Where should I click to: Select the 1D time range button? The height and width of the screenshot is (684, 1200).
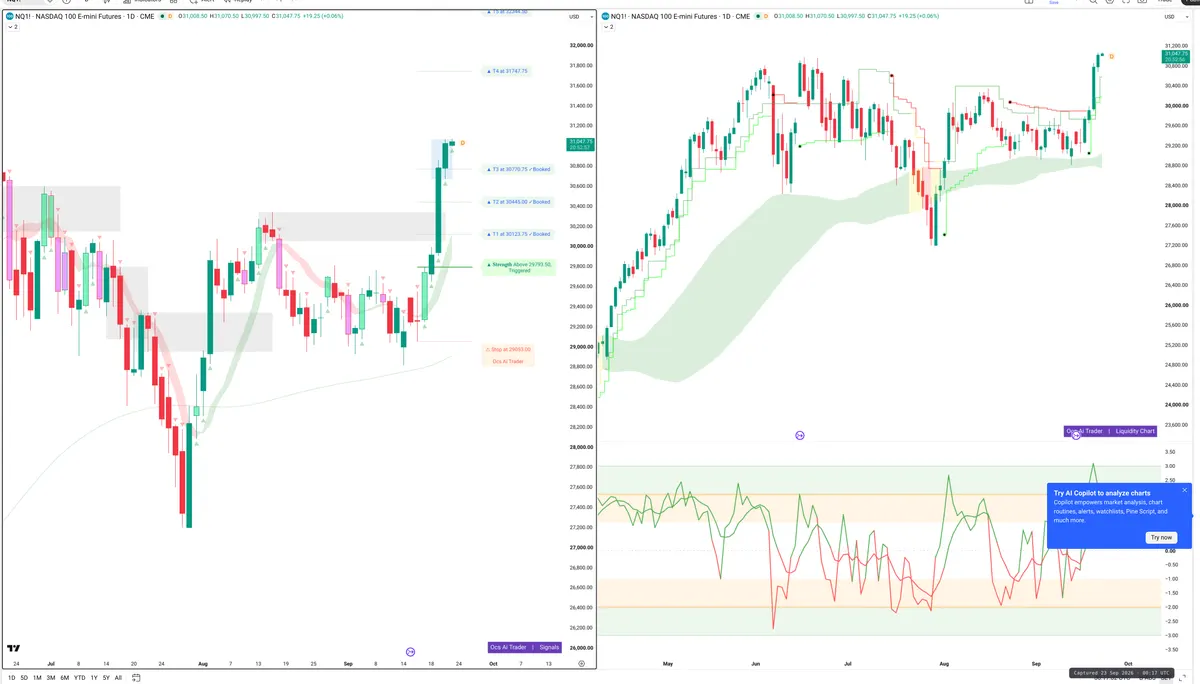click(x=11, y=678)
